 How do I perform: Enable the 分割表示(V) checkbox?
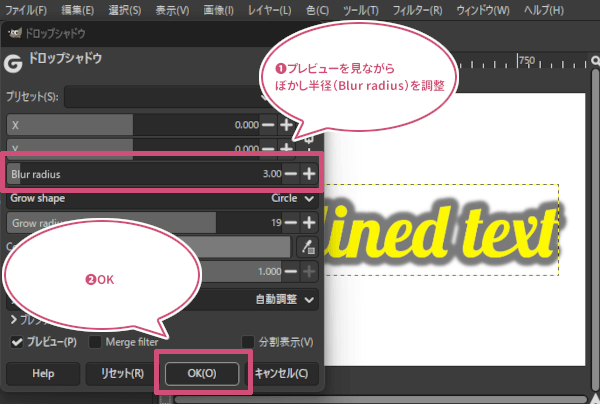click(x=248, y=342)
